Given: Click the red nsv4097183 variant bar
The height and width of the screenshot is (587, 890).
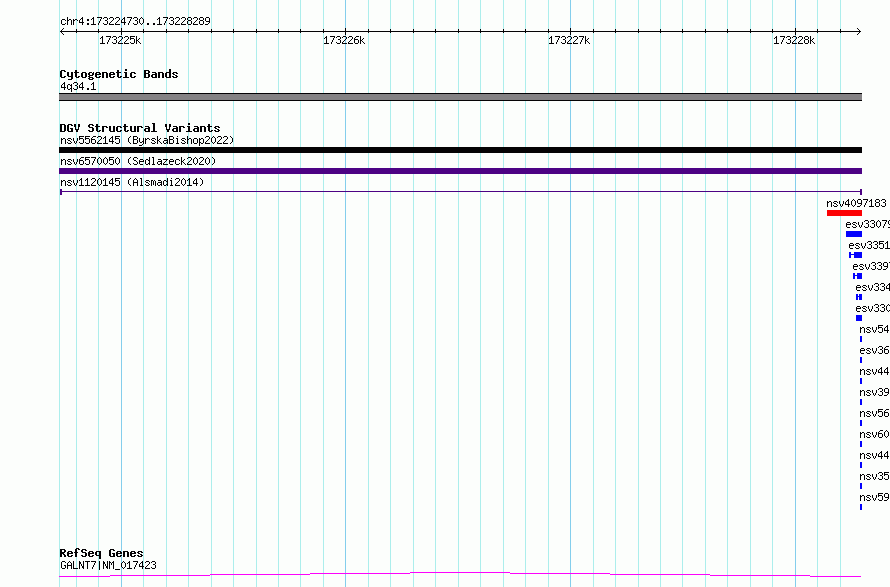Looking at the screenshot, I should pos(844,213).
